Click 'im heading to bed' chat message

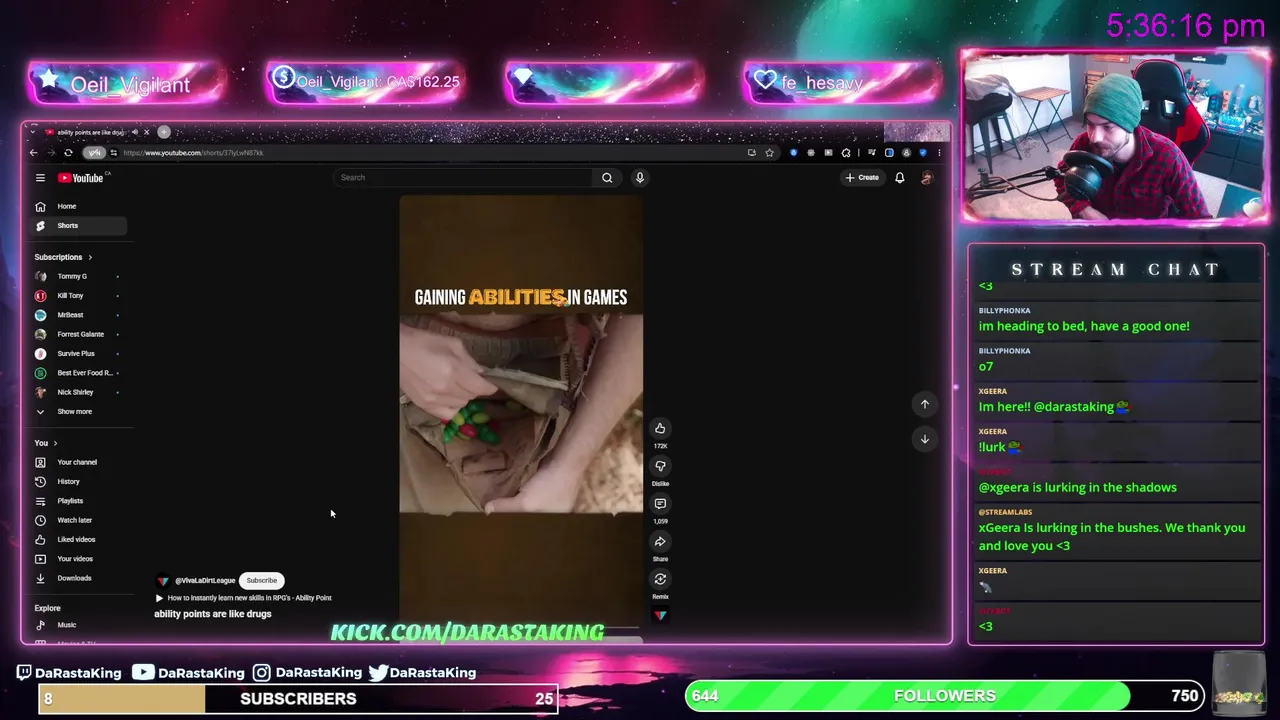click(1084, 326)
